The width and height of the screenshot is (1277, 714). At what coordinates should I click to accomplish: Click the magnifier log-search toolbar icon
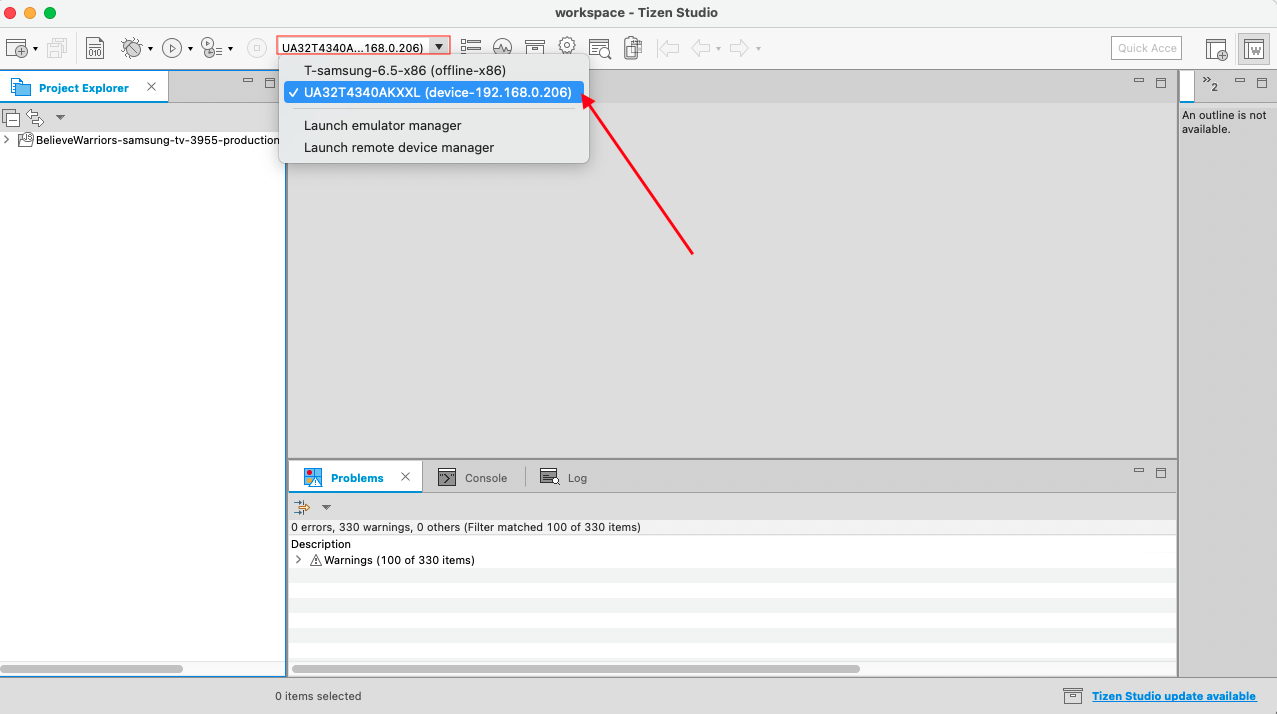point(600,47)
